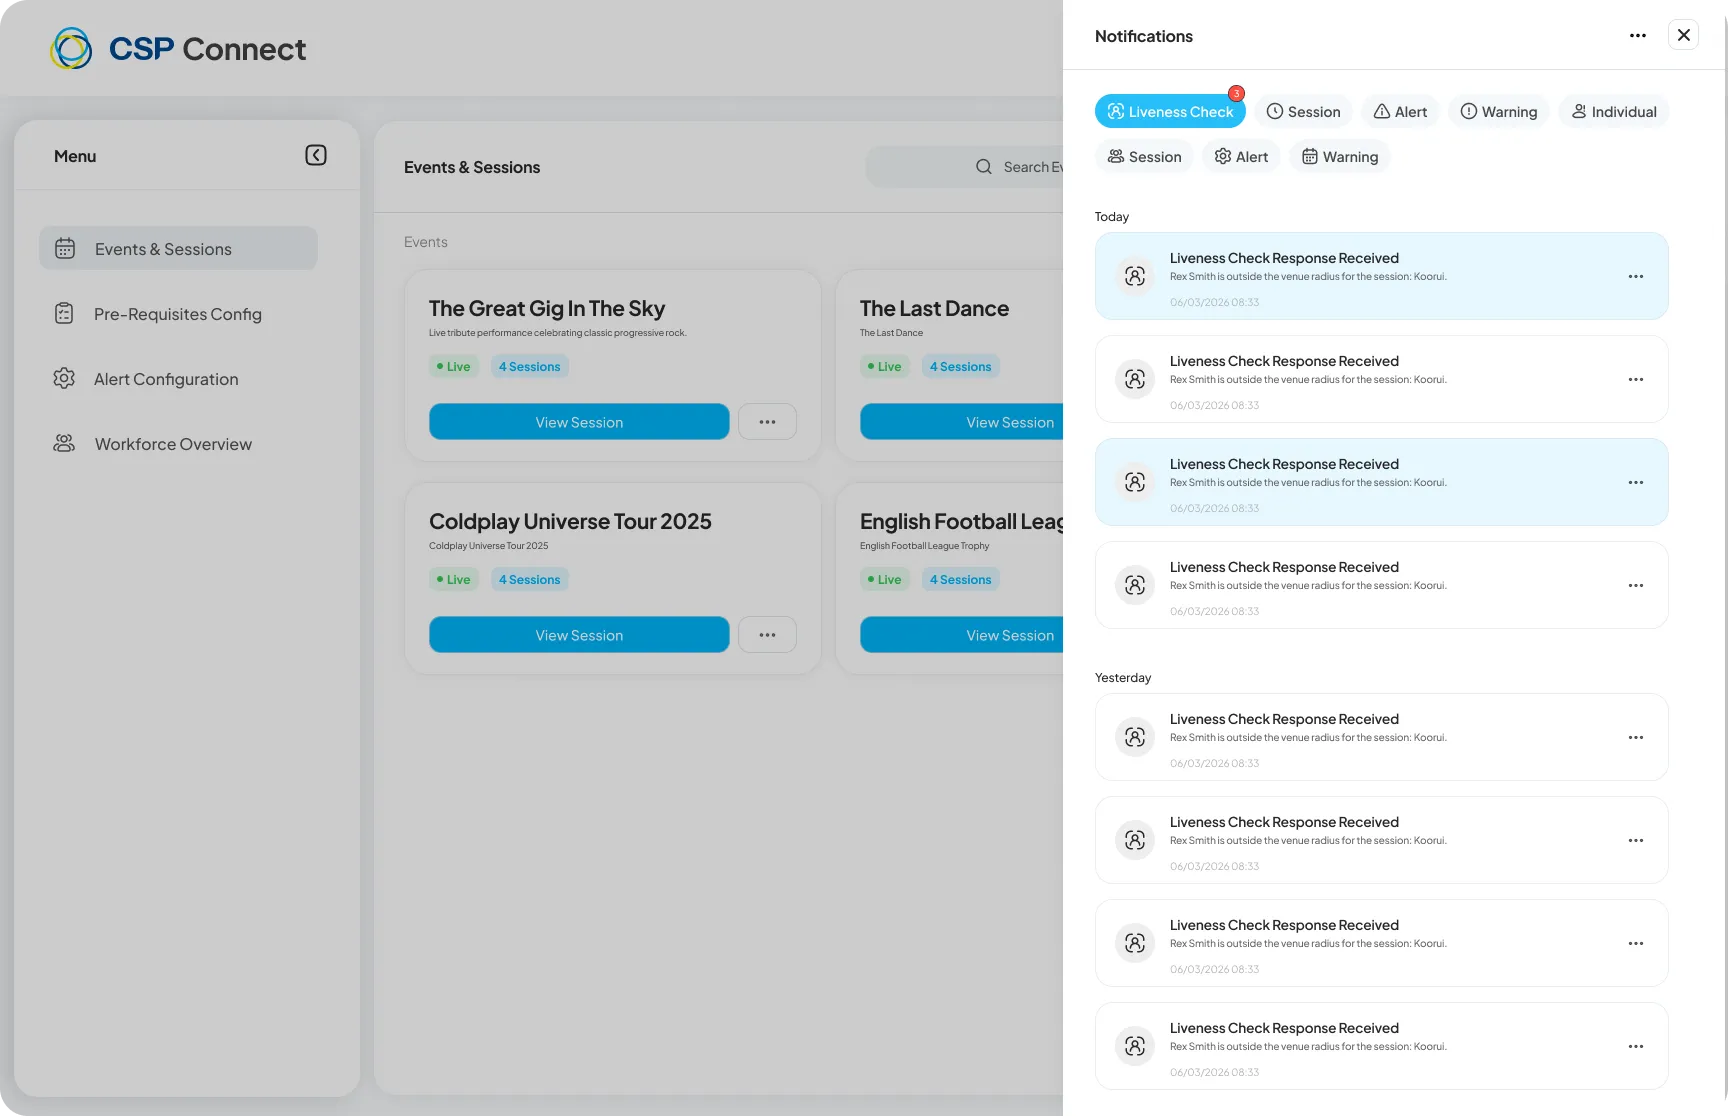Open more options for The Great Gig card
The width and height of the screenshot is (1728, 1116).
tap(767, 422)
